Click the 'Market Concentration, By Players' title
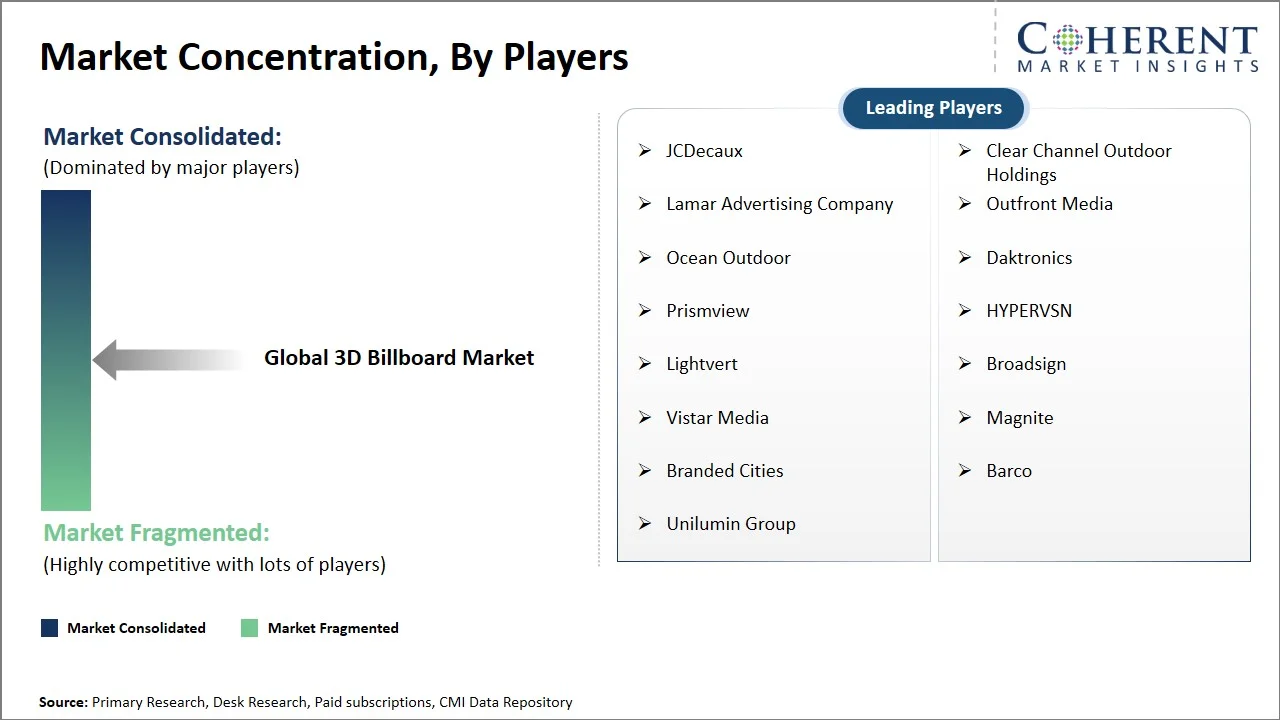Image resolution: width=1280 pixels, height=720 pixels. coord(334,57)
